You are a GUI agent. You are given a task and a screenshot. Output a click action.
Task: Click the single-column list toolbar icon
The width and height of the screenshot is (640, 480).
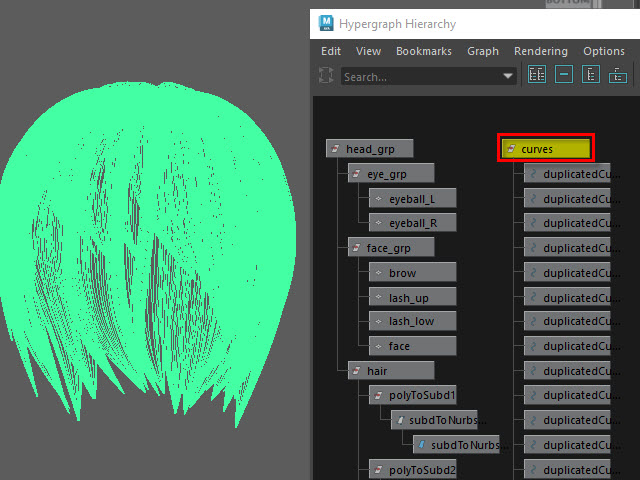[x=591, y=75]
